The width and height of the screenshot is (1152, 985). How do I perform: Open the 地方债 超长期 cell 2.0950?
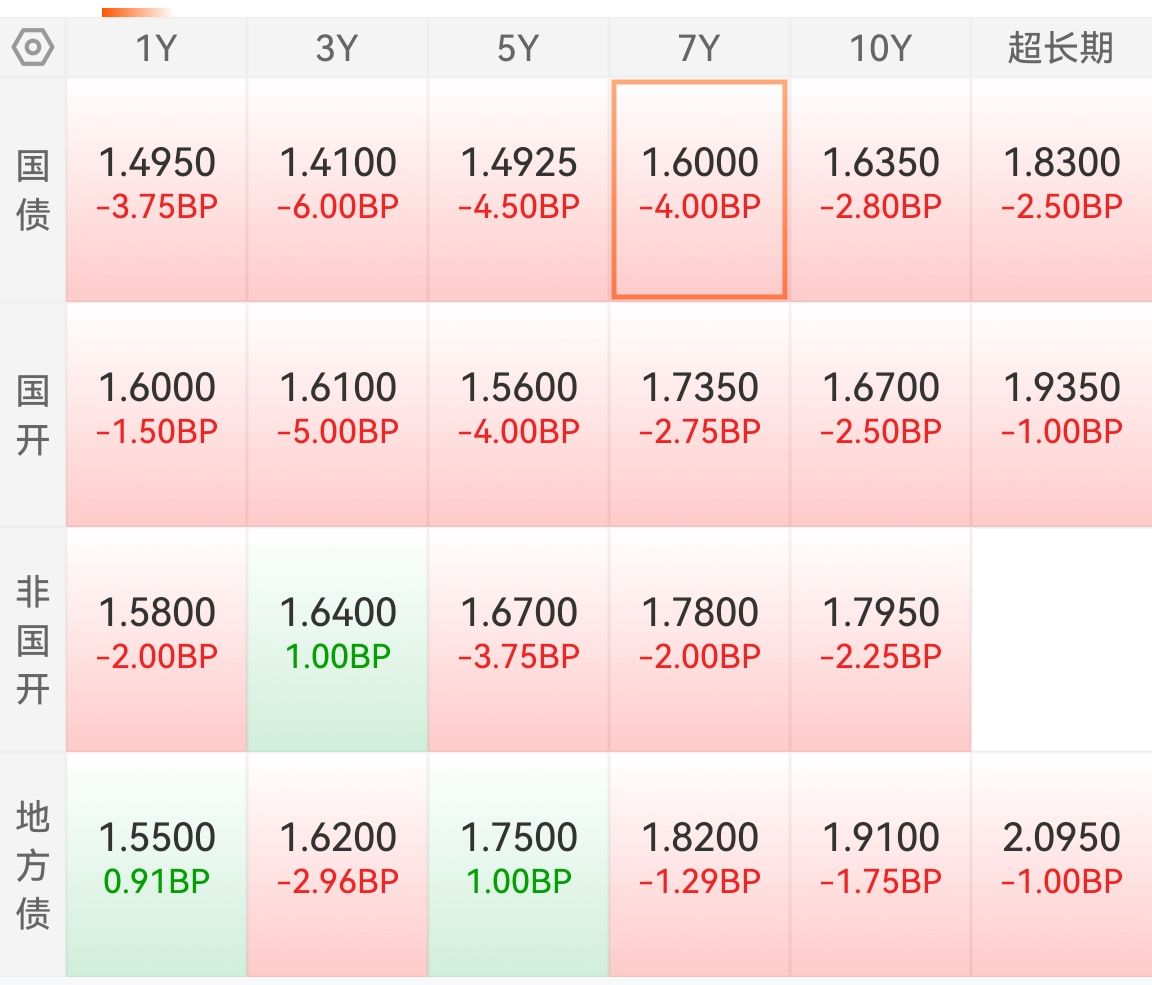click(x=1061, y=864)
